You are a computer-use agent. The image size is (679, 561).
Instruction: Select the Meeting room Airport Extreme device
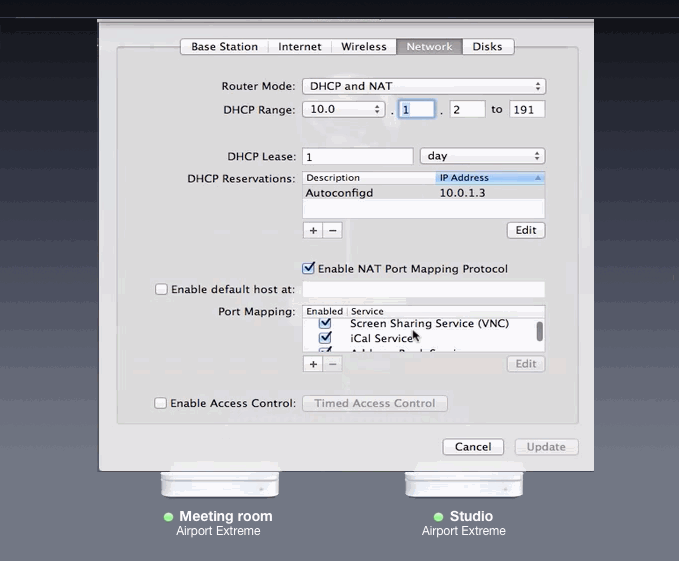[220, 484]
